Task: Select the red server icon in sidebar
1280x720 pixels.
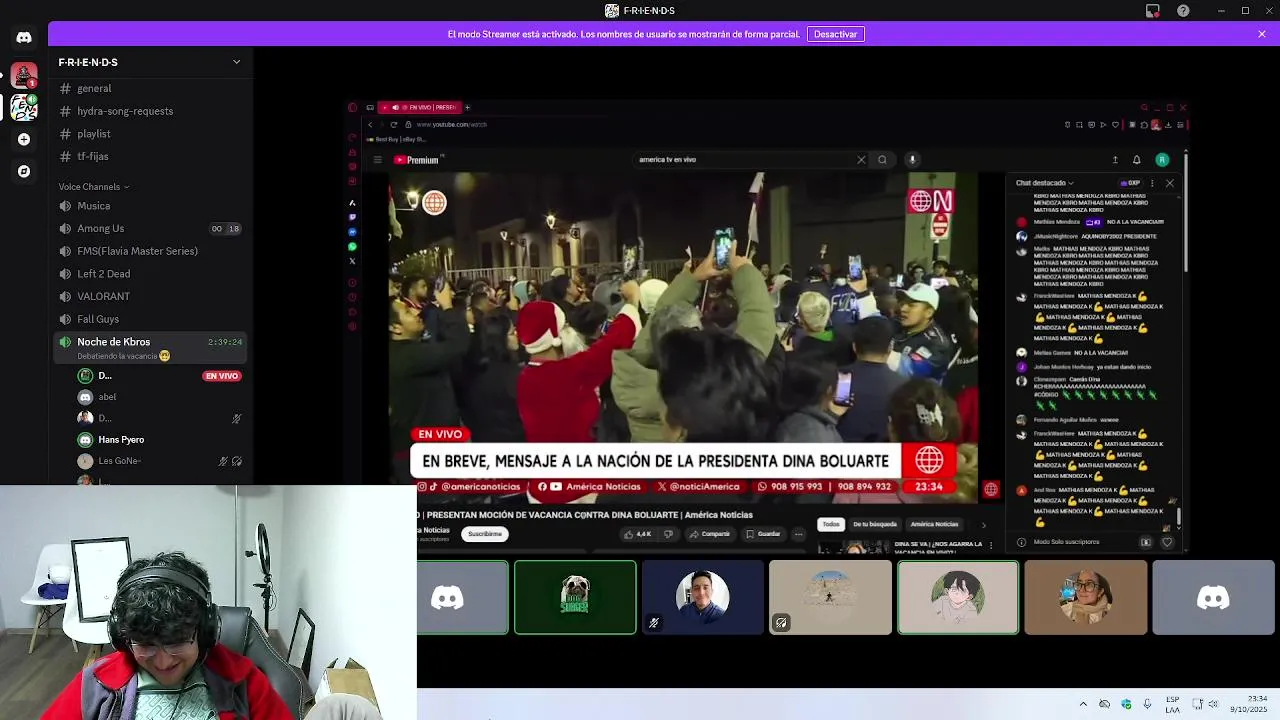Action: click(x=24, y=75)
